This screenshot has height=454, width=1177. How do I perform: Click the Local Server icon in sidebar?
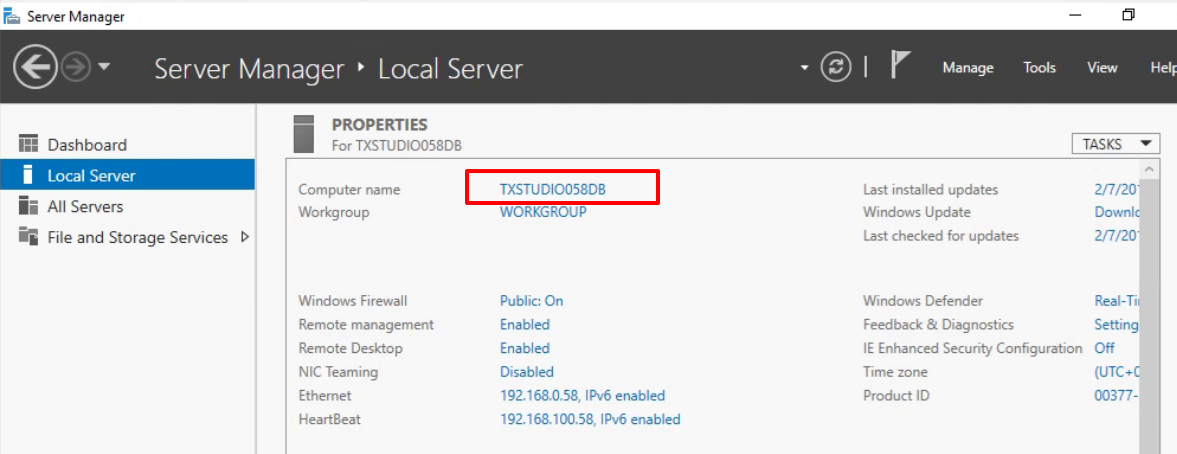tap(29, 175)
